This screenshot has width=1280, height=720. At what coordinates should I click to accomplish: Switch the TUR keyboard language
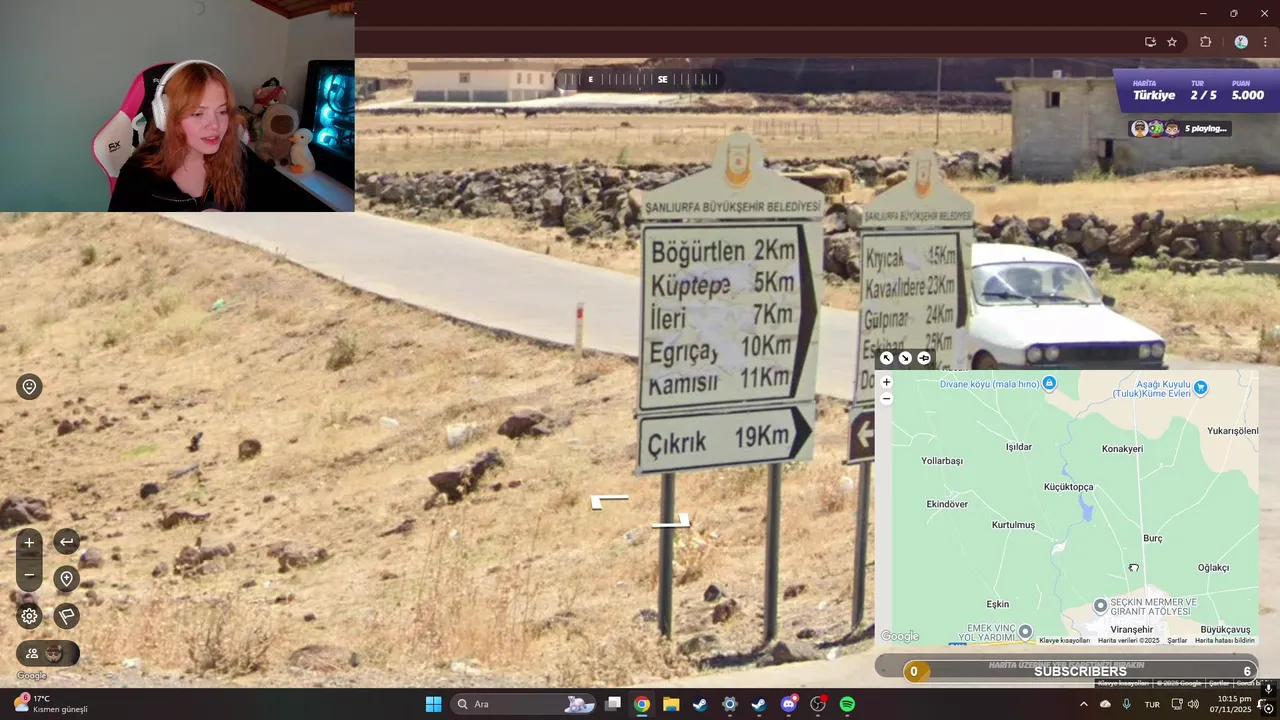(x=1152, y=704)
